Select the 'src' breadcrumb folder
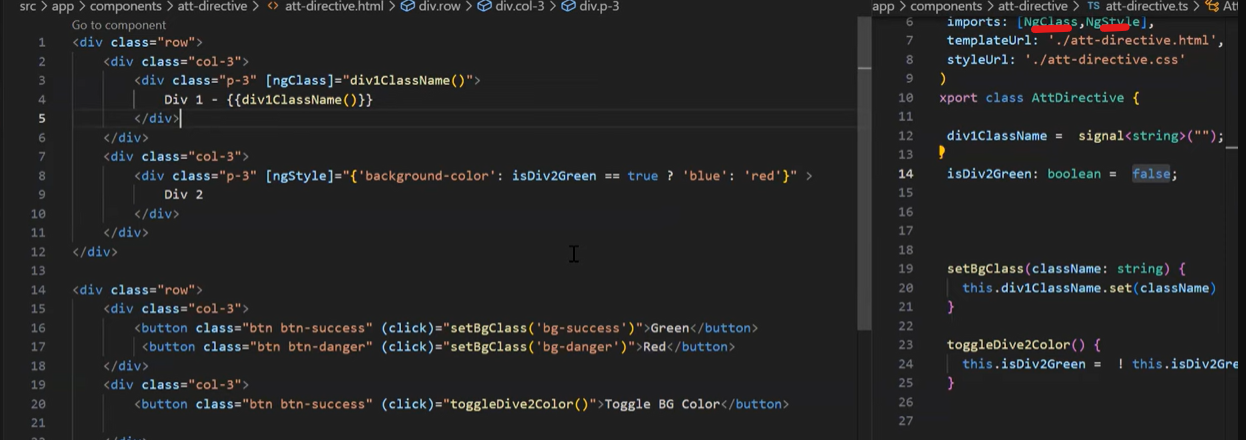Image resolution: width=1246 pixels, height=440 pixels. pyautogui.click(x=27, y=7)
